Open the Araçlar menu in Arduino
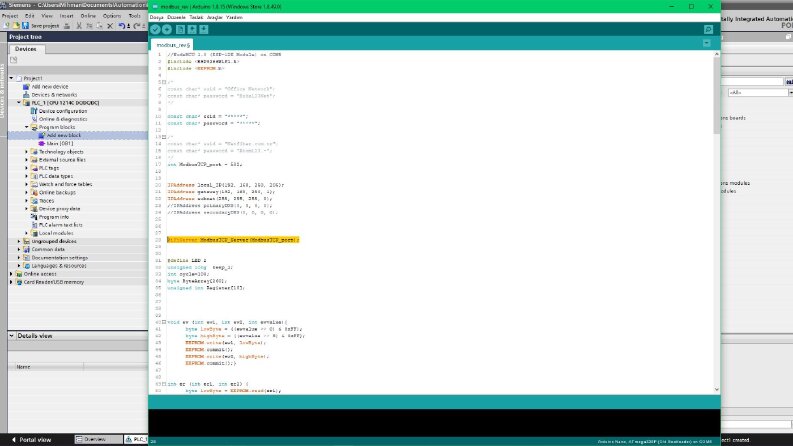This screenshot has width=793, height=446. click(214, 17)
